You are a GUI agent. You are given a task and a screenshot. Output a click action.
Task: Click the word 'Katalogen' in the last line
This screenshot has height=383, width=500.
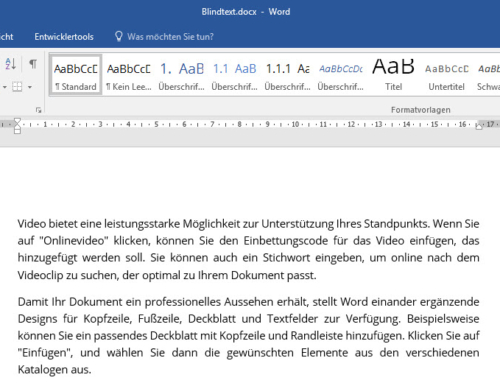point(43,370)
